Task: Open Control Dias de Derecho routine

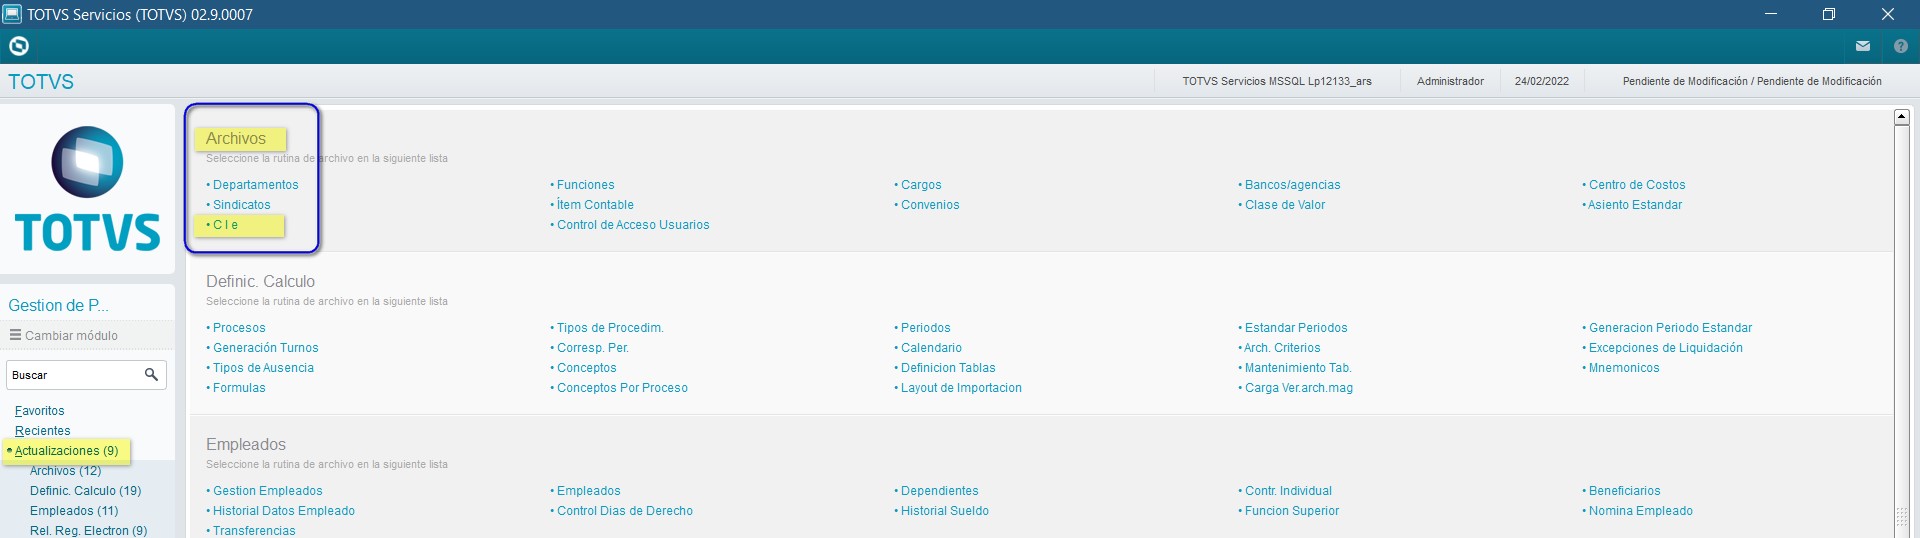Action: pos(625,511)
